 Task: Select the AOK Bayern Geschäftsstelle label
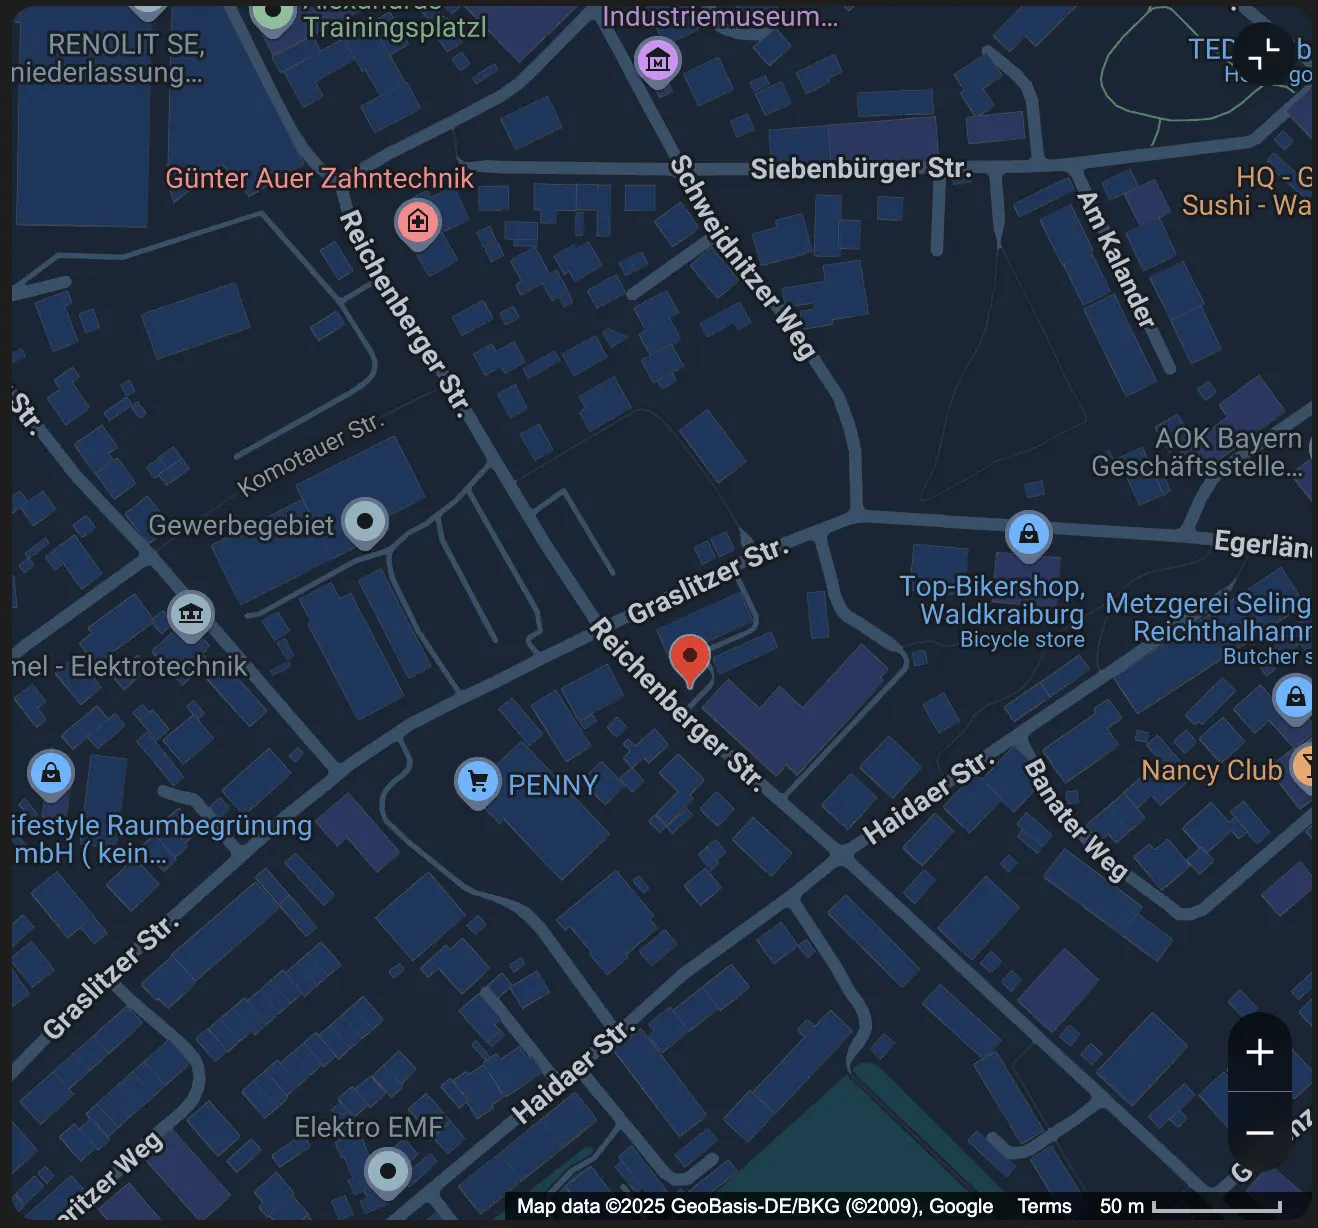pyautogui.click(x=1197, y=452)
